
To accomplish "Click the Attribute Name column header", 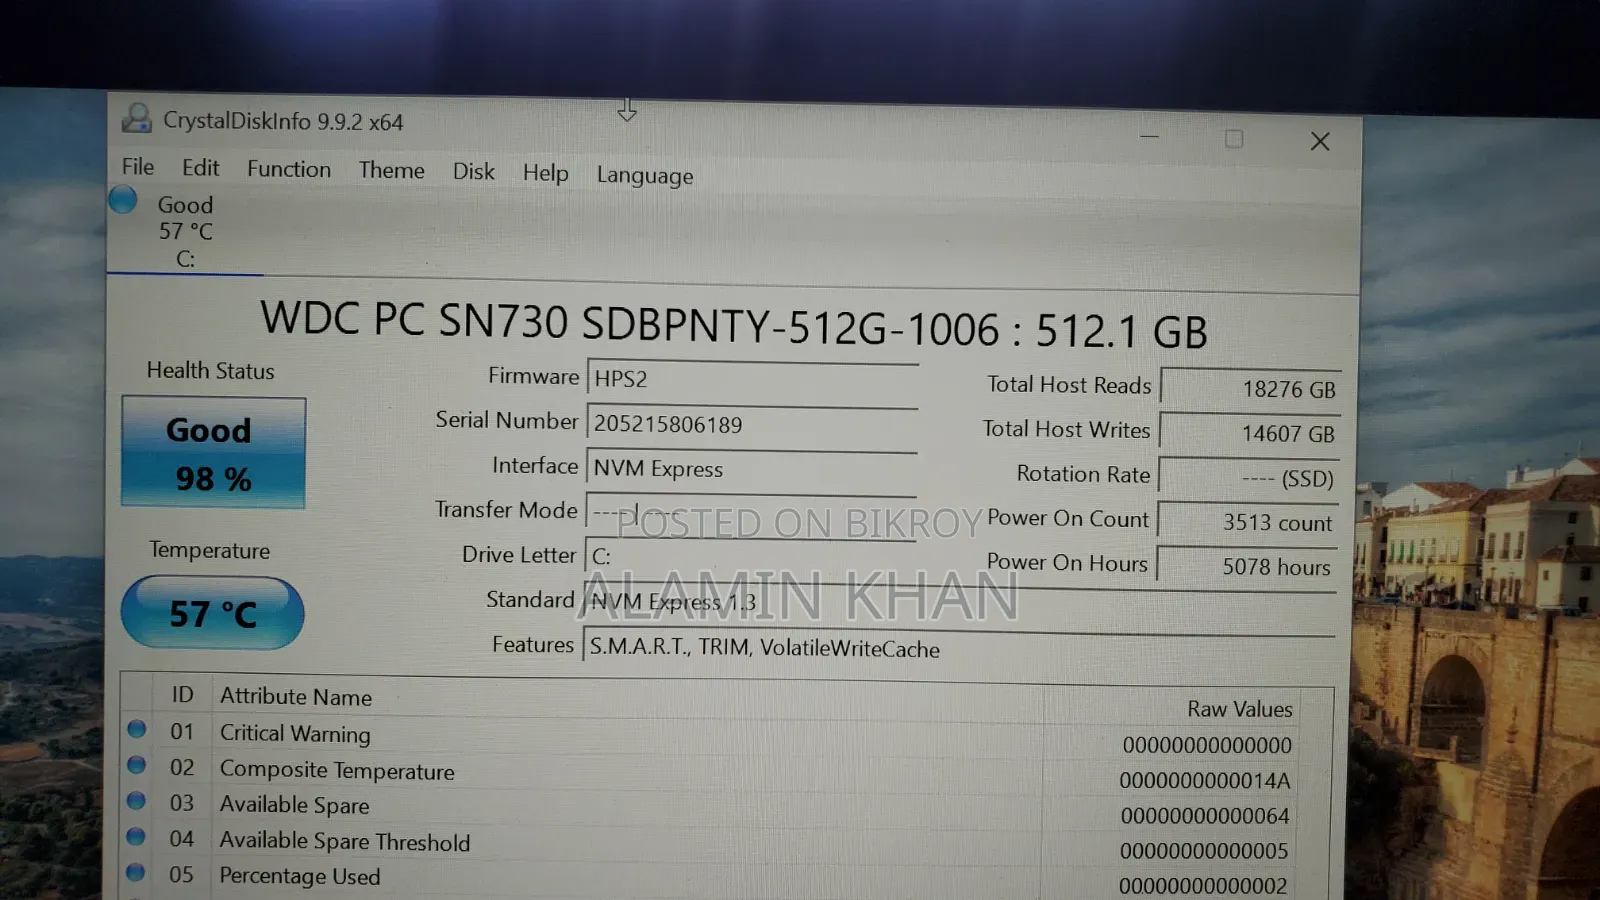I will [296, 697].
